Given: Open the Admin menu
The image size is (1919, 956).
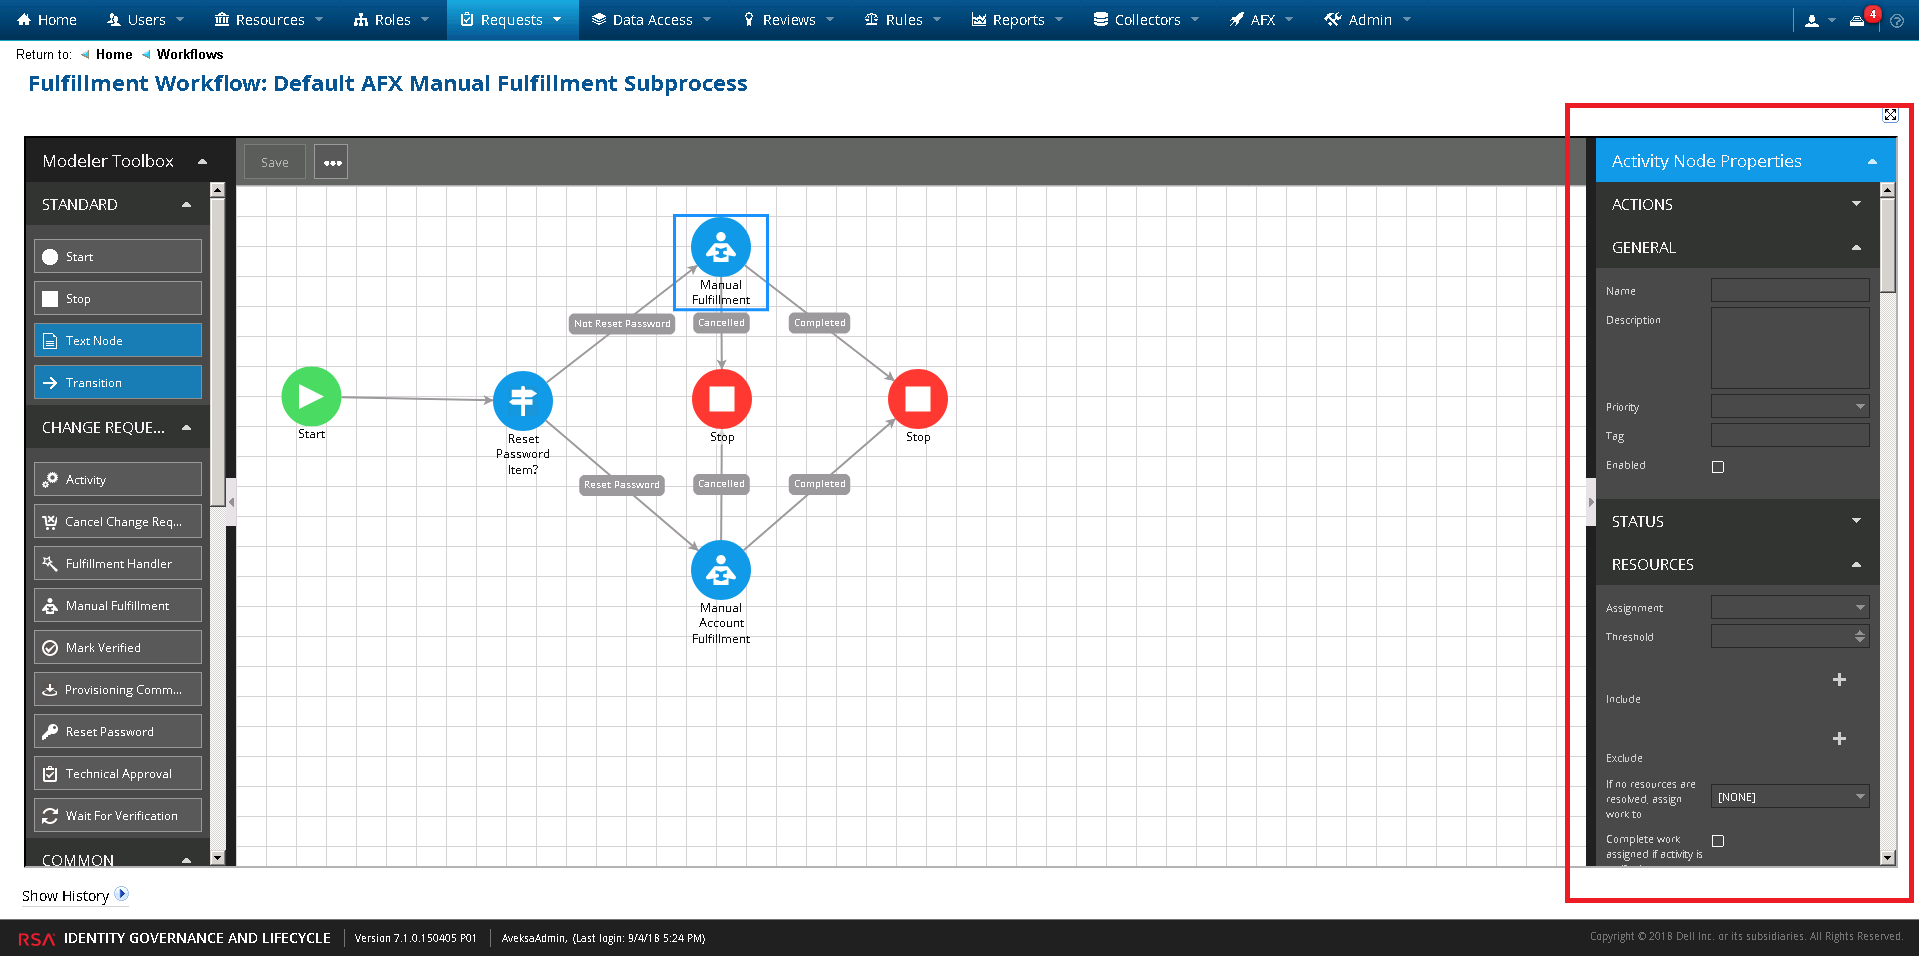Looking at the screenshot, I should pyautogui.click(x=1366, y=19).
